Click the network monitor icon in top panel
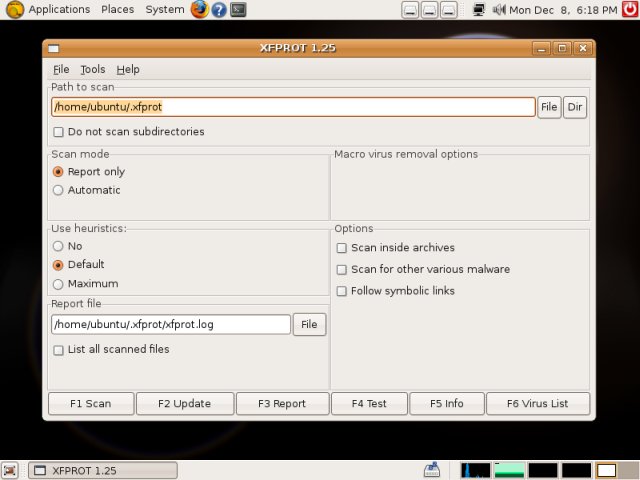The height and width of the screenshot is (480, 640). pos(478,9)
